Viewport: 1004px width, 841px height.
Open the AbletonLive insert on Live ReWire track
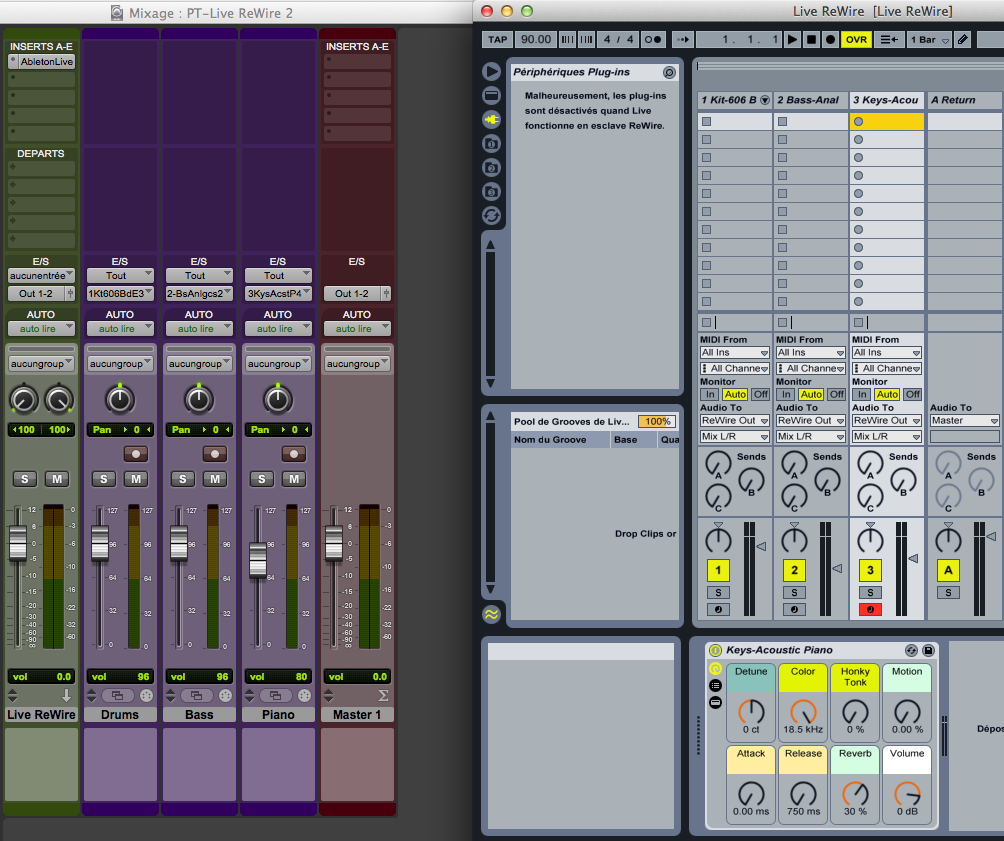[42, 62]
